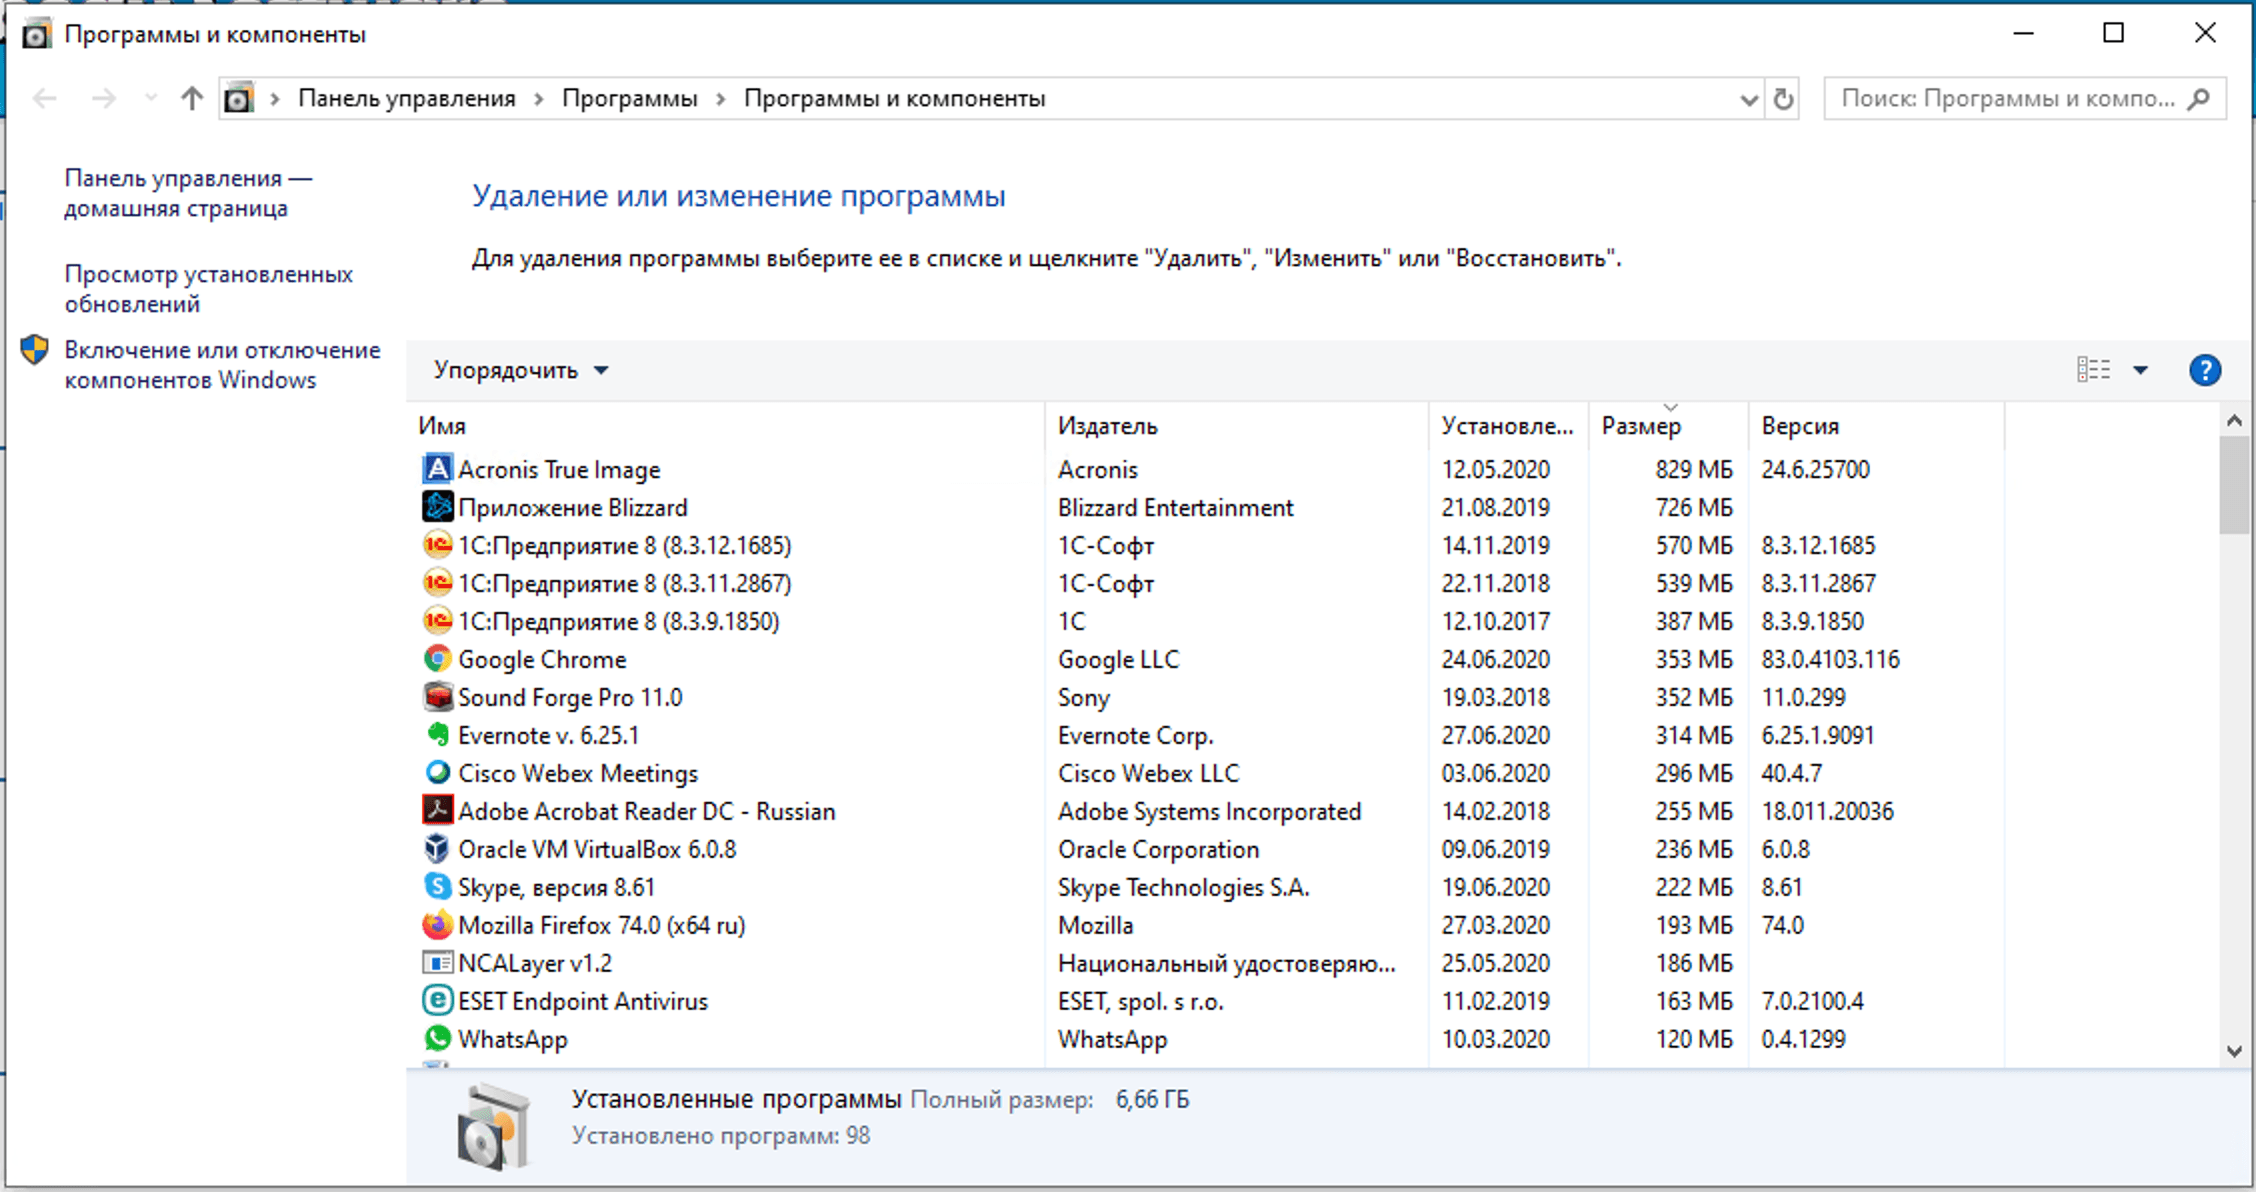
Task: Open the Упорядочить dropdown menu
Action: click(x=520, y=370)
